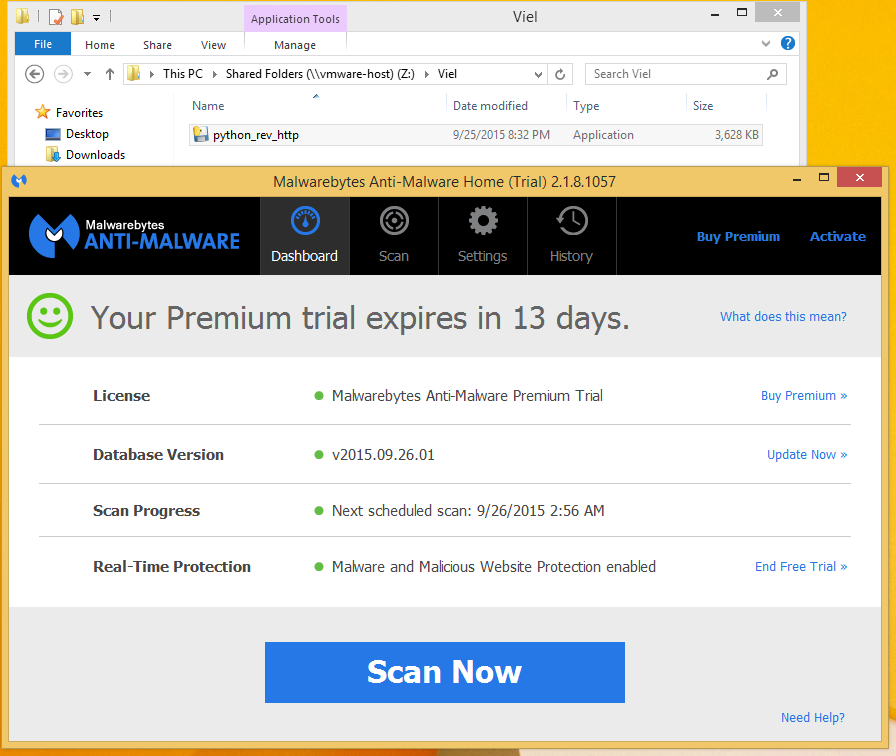Click Buy Premium in the black header
Image resolution: width=896 pixels, height=756 pixels.
point(738,237)
